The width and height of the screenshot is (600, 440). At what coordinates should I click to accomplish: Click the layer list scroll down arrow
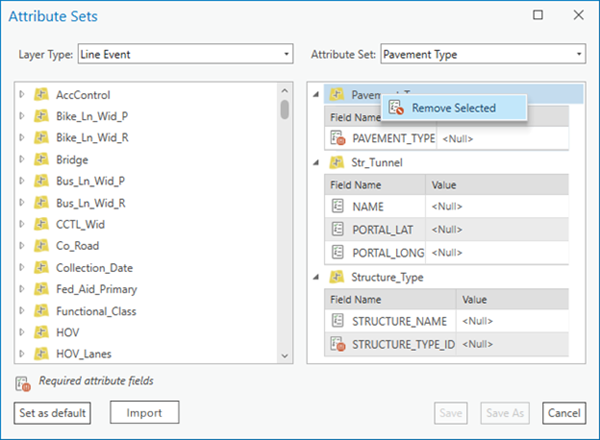[x=284, y=355]
